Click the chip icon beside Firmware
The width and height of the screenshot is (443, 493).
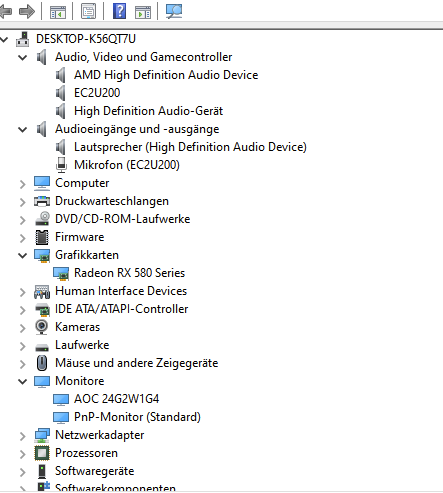(x=42, y=237)
